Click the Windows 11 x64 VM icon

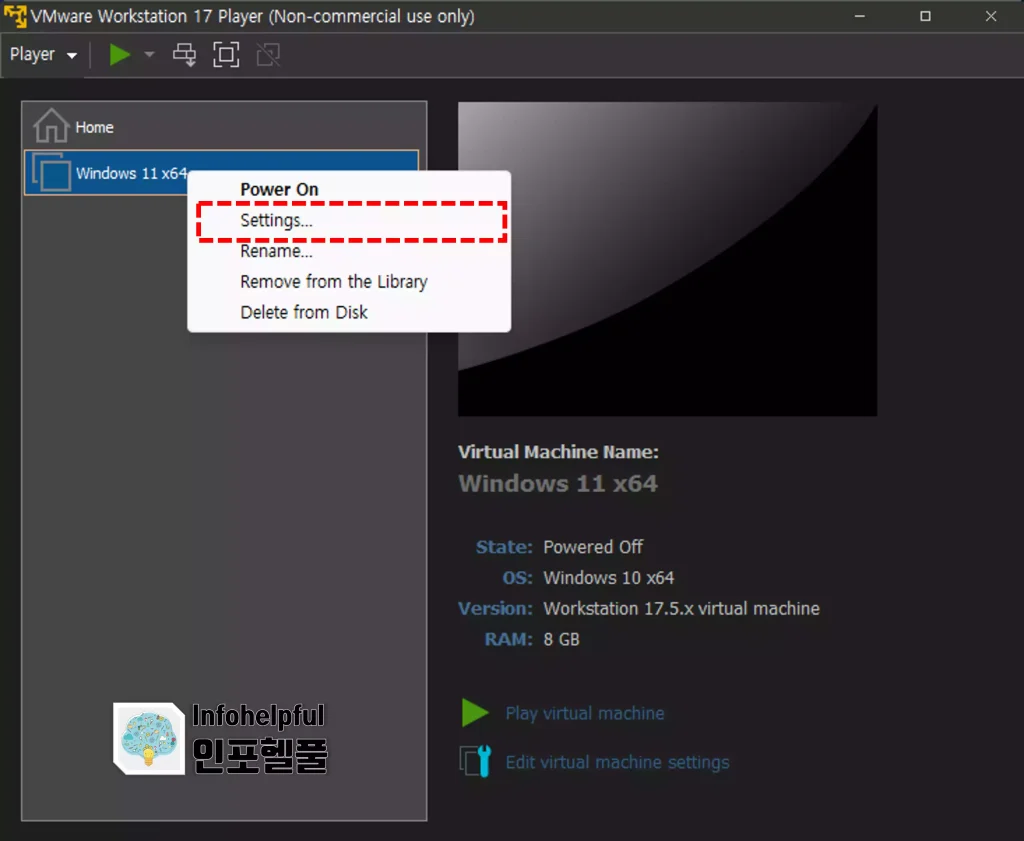pos(52,173)
